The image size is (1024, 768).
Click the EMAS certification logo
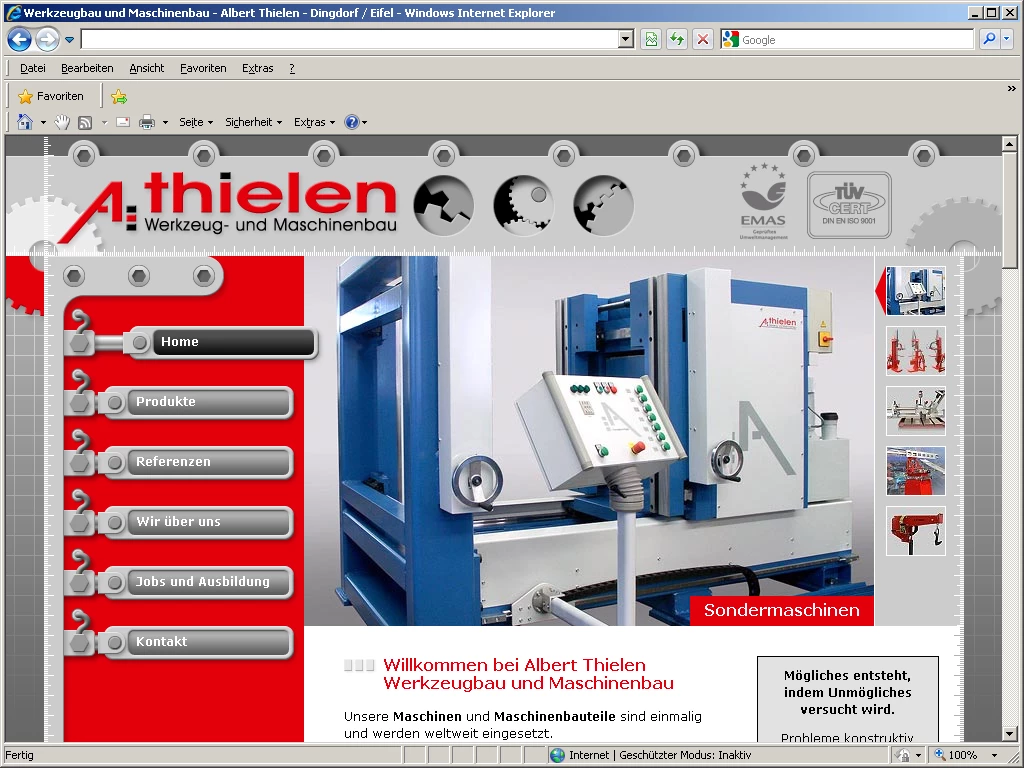click(x=763, y=198)
